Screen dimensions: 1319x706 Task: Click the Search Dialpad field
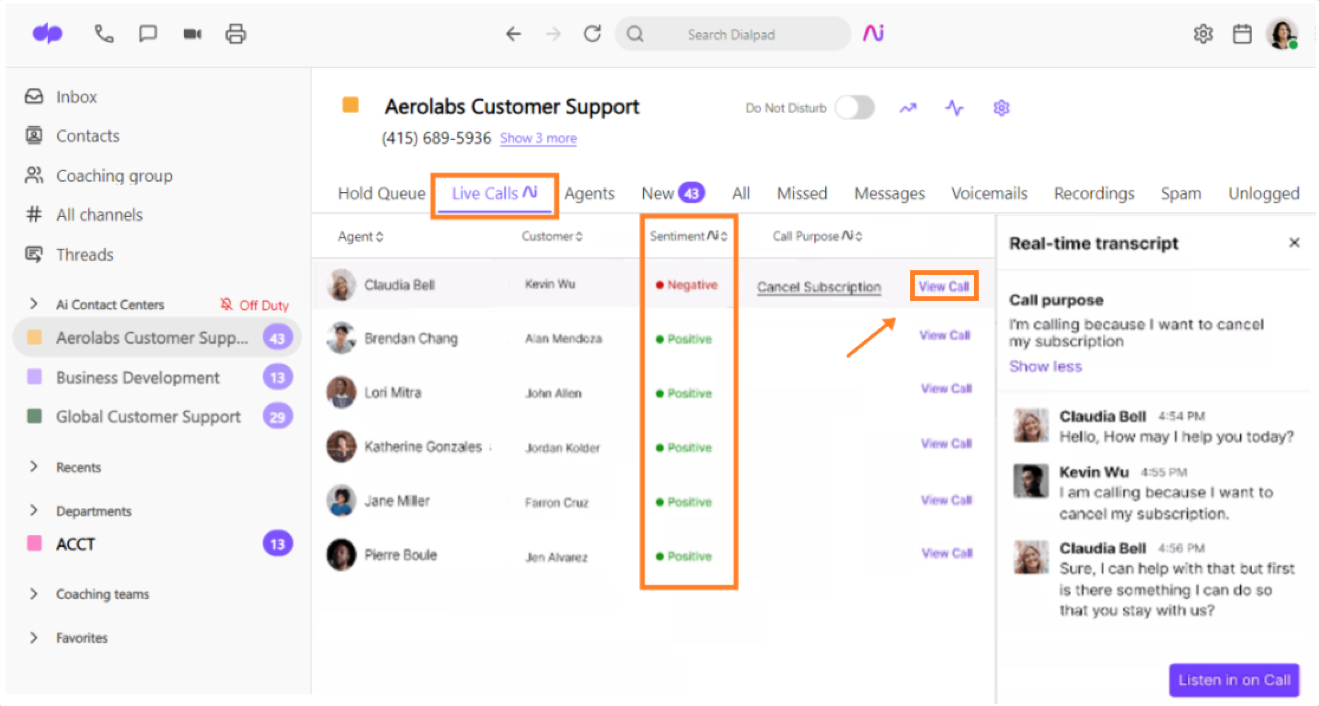coord(733,34)
